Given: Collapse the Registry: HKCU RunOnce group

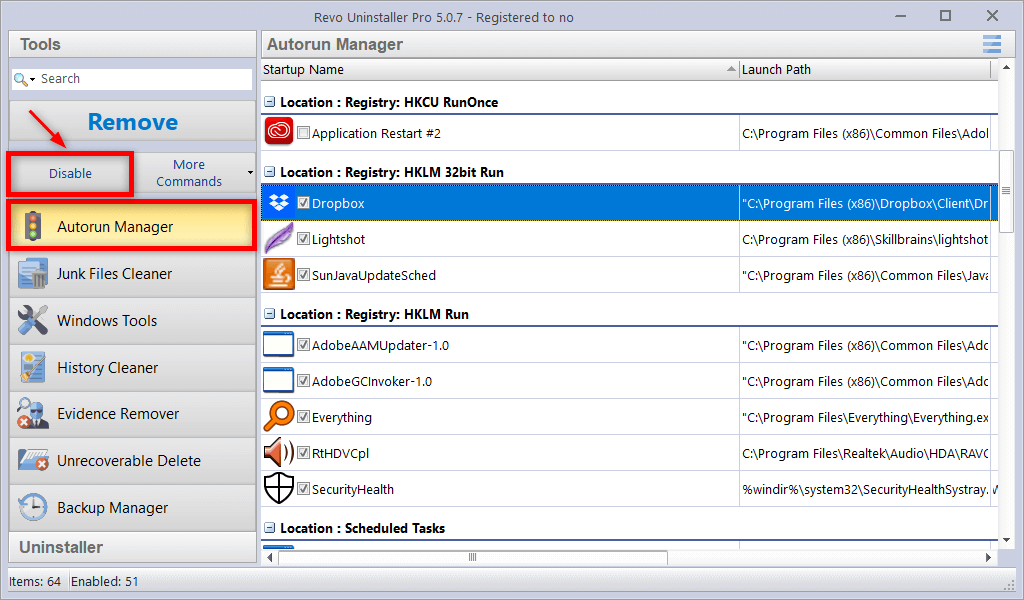Looking at the screenshot, I should (269, 102).
